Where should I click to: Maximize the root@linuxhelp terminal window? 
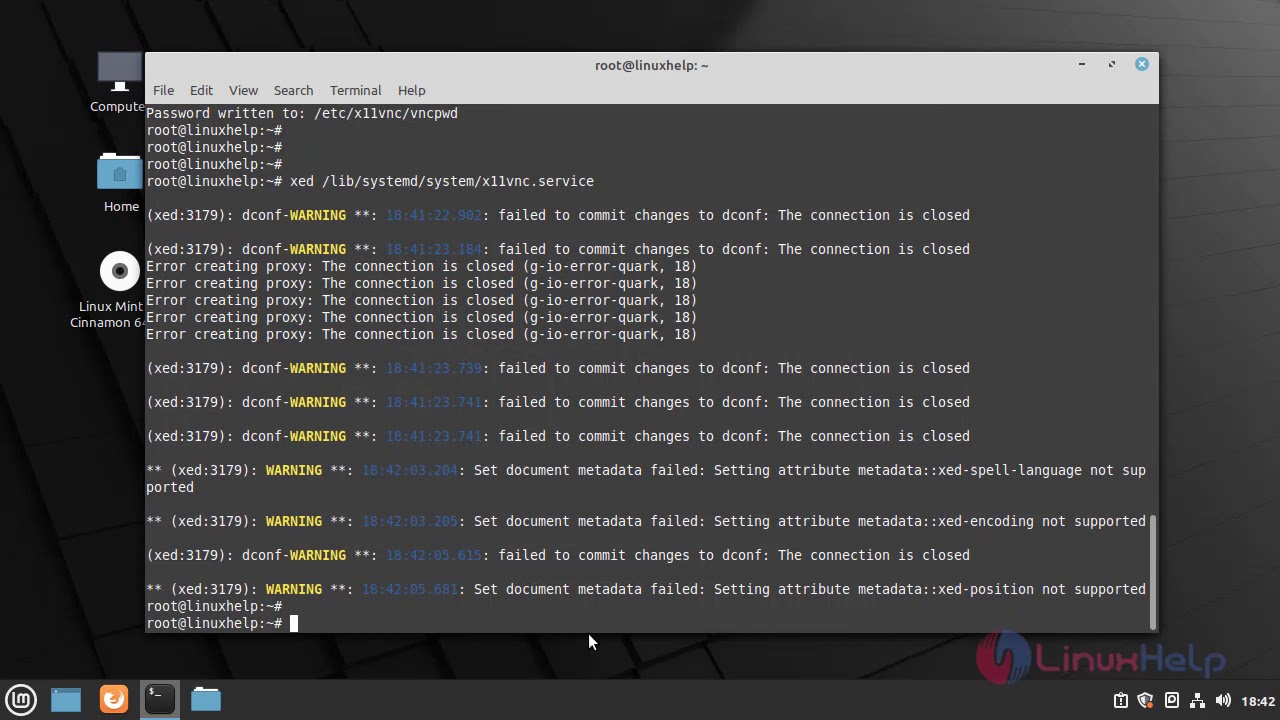tap(1111, 64)
